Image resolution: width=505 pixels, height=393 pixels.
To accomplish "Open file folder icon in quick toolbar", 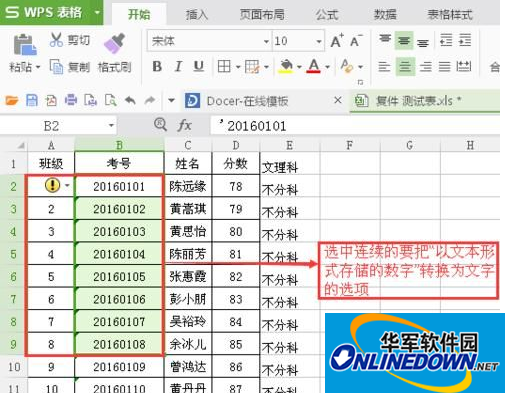I will click(12, 100).
